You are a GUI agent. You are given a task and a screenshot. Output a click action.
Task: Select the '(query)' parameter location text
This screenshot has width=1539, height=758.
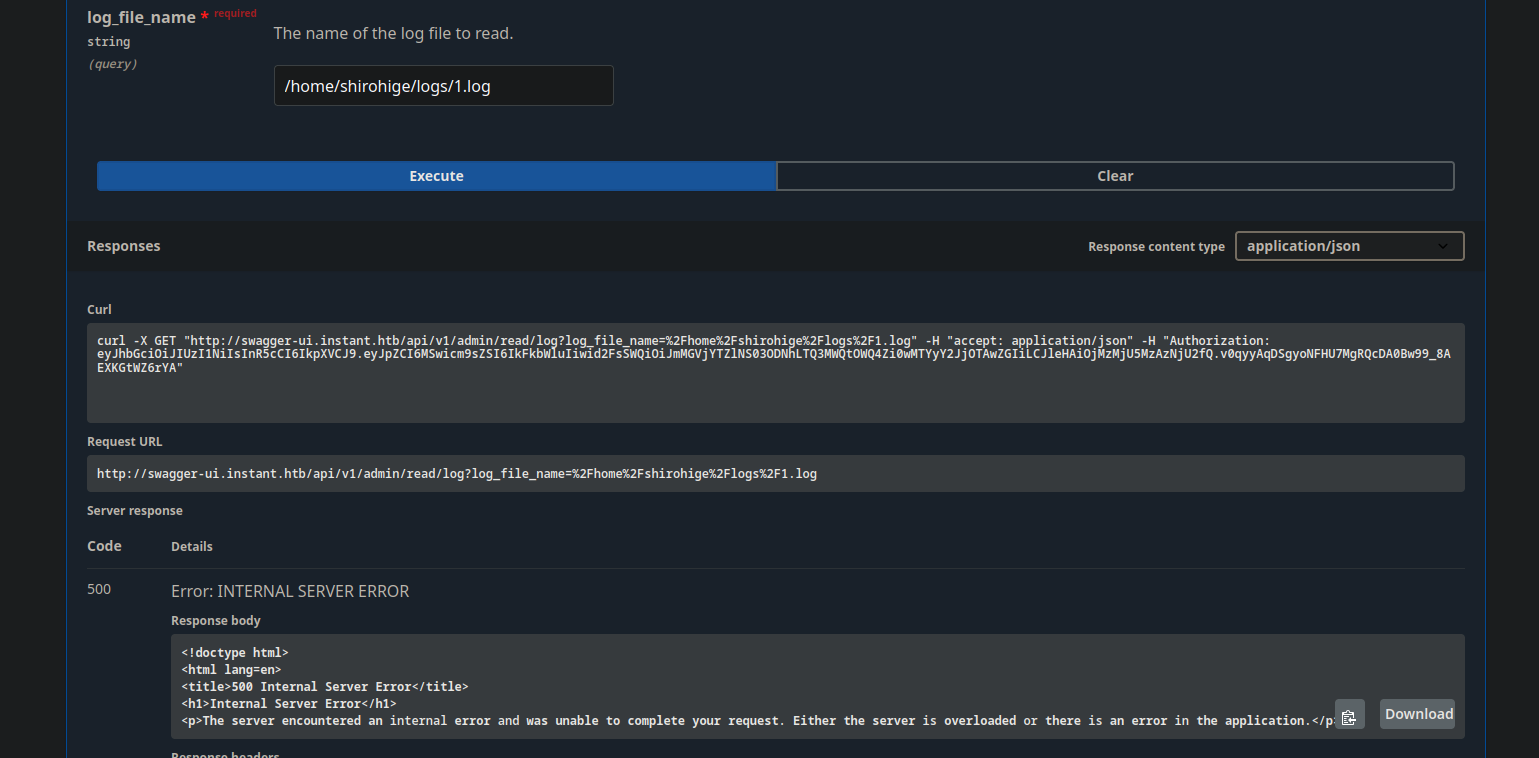pos(112,64)
